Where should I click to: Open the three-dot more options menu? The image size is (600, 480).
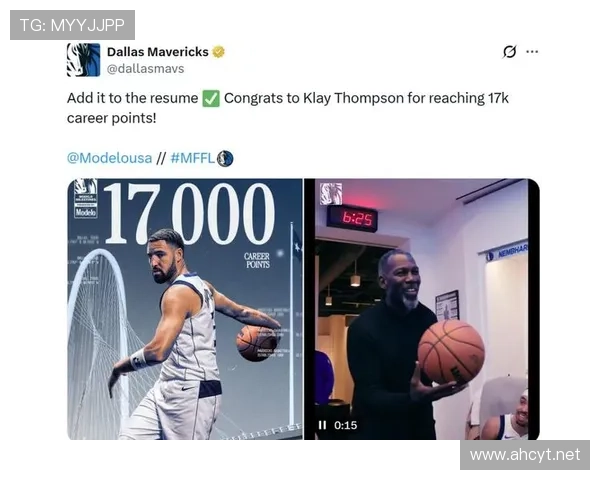(x=532, y=52)
